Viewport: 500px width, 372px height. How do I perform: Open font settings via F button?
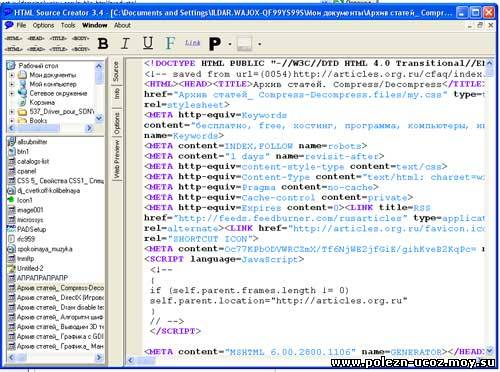170,43
